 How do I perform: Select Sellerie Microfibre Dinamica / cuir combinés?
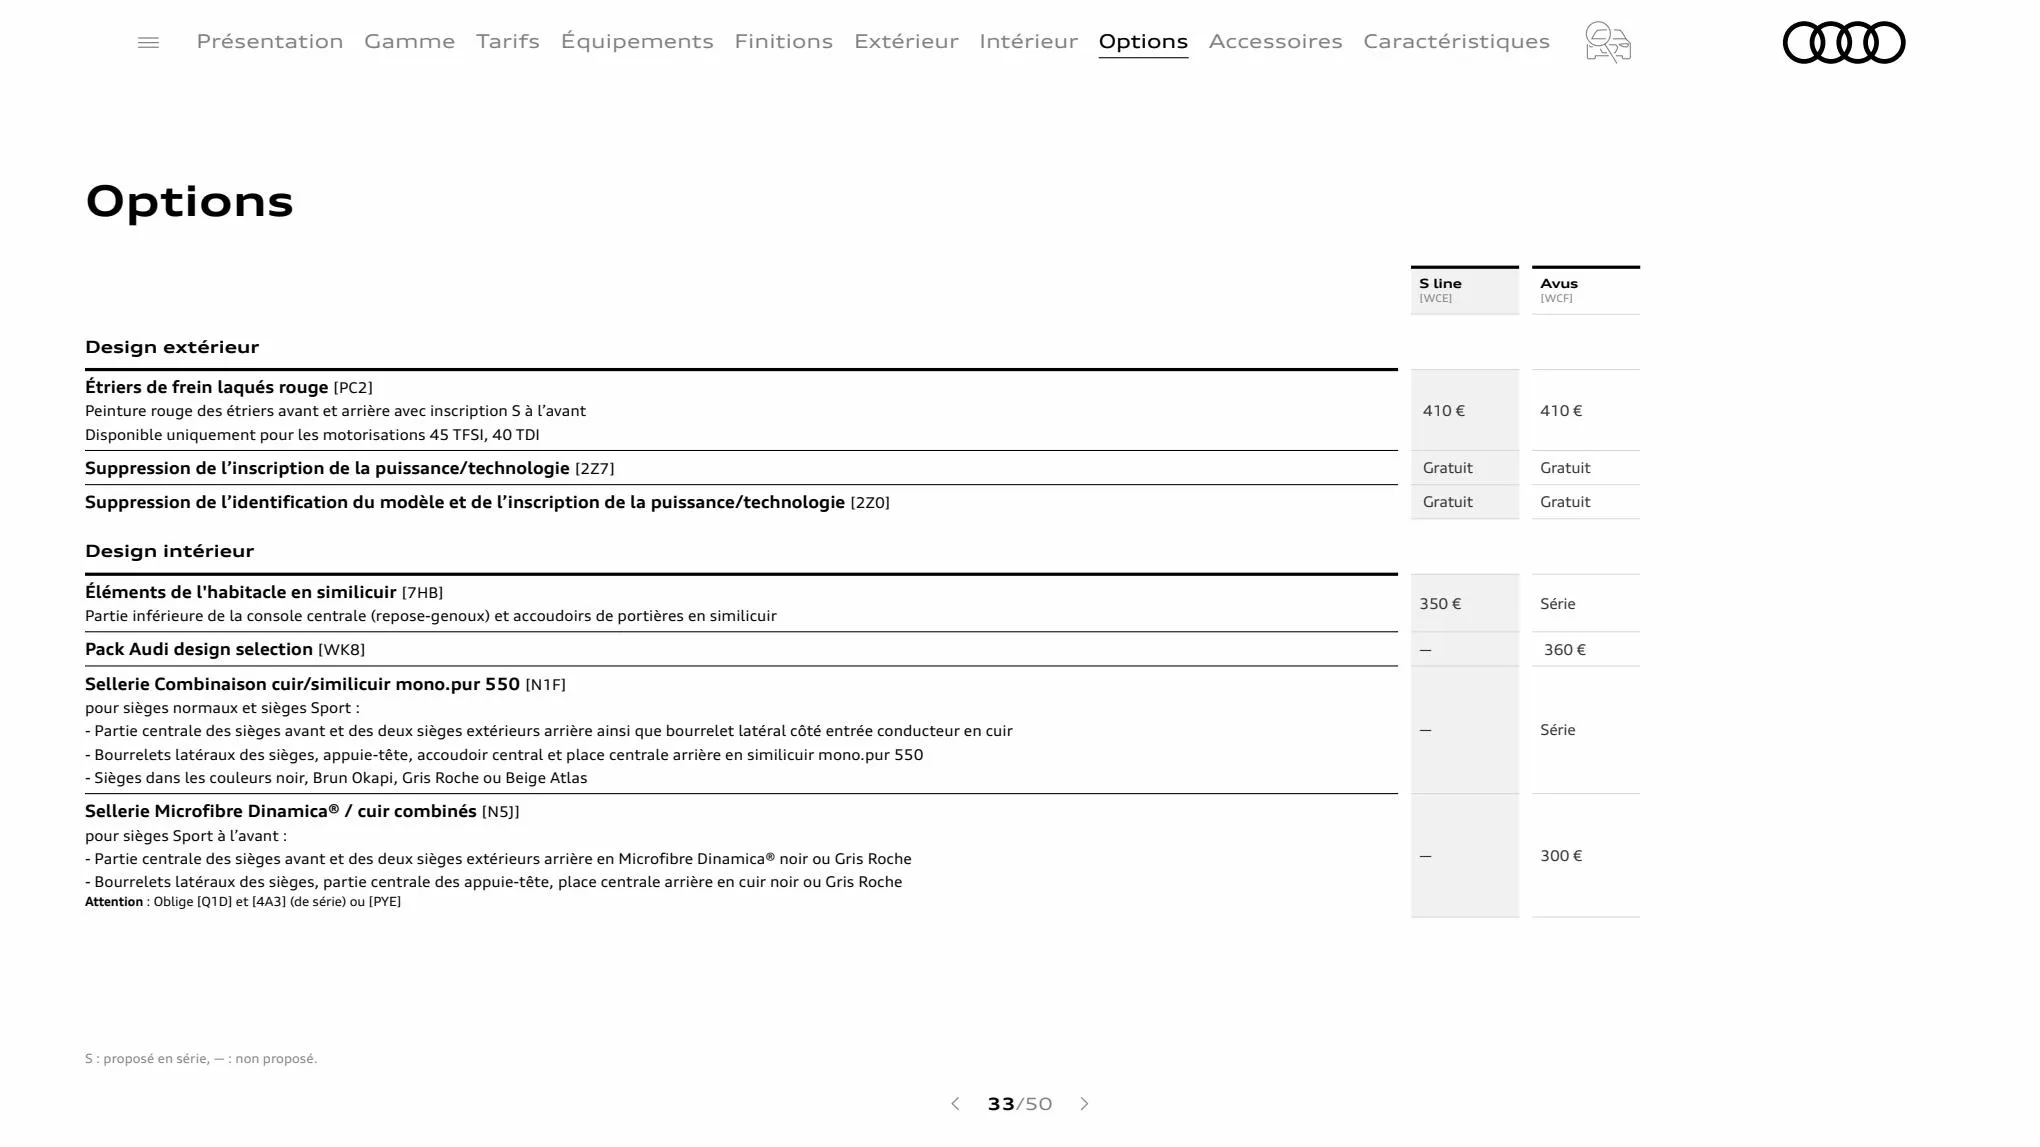point(302,811)
